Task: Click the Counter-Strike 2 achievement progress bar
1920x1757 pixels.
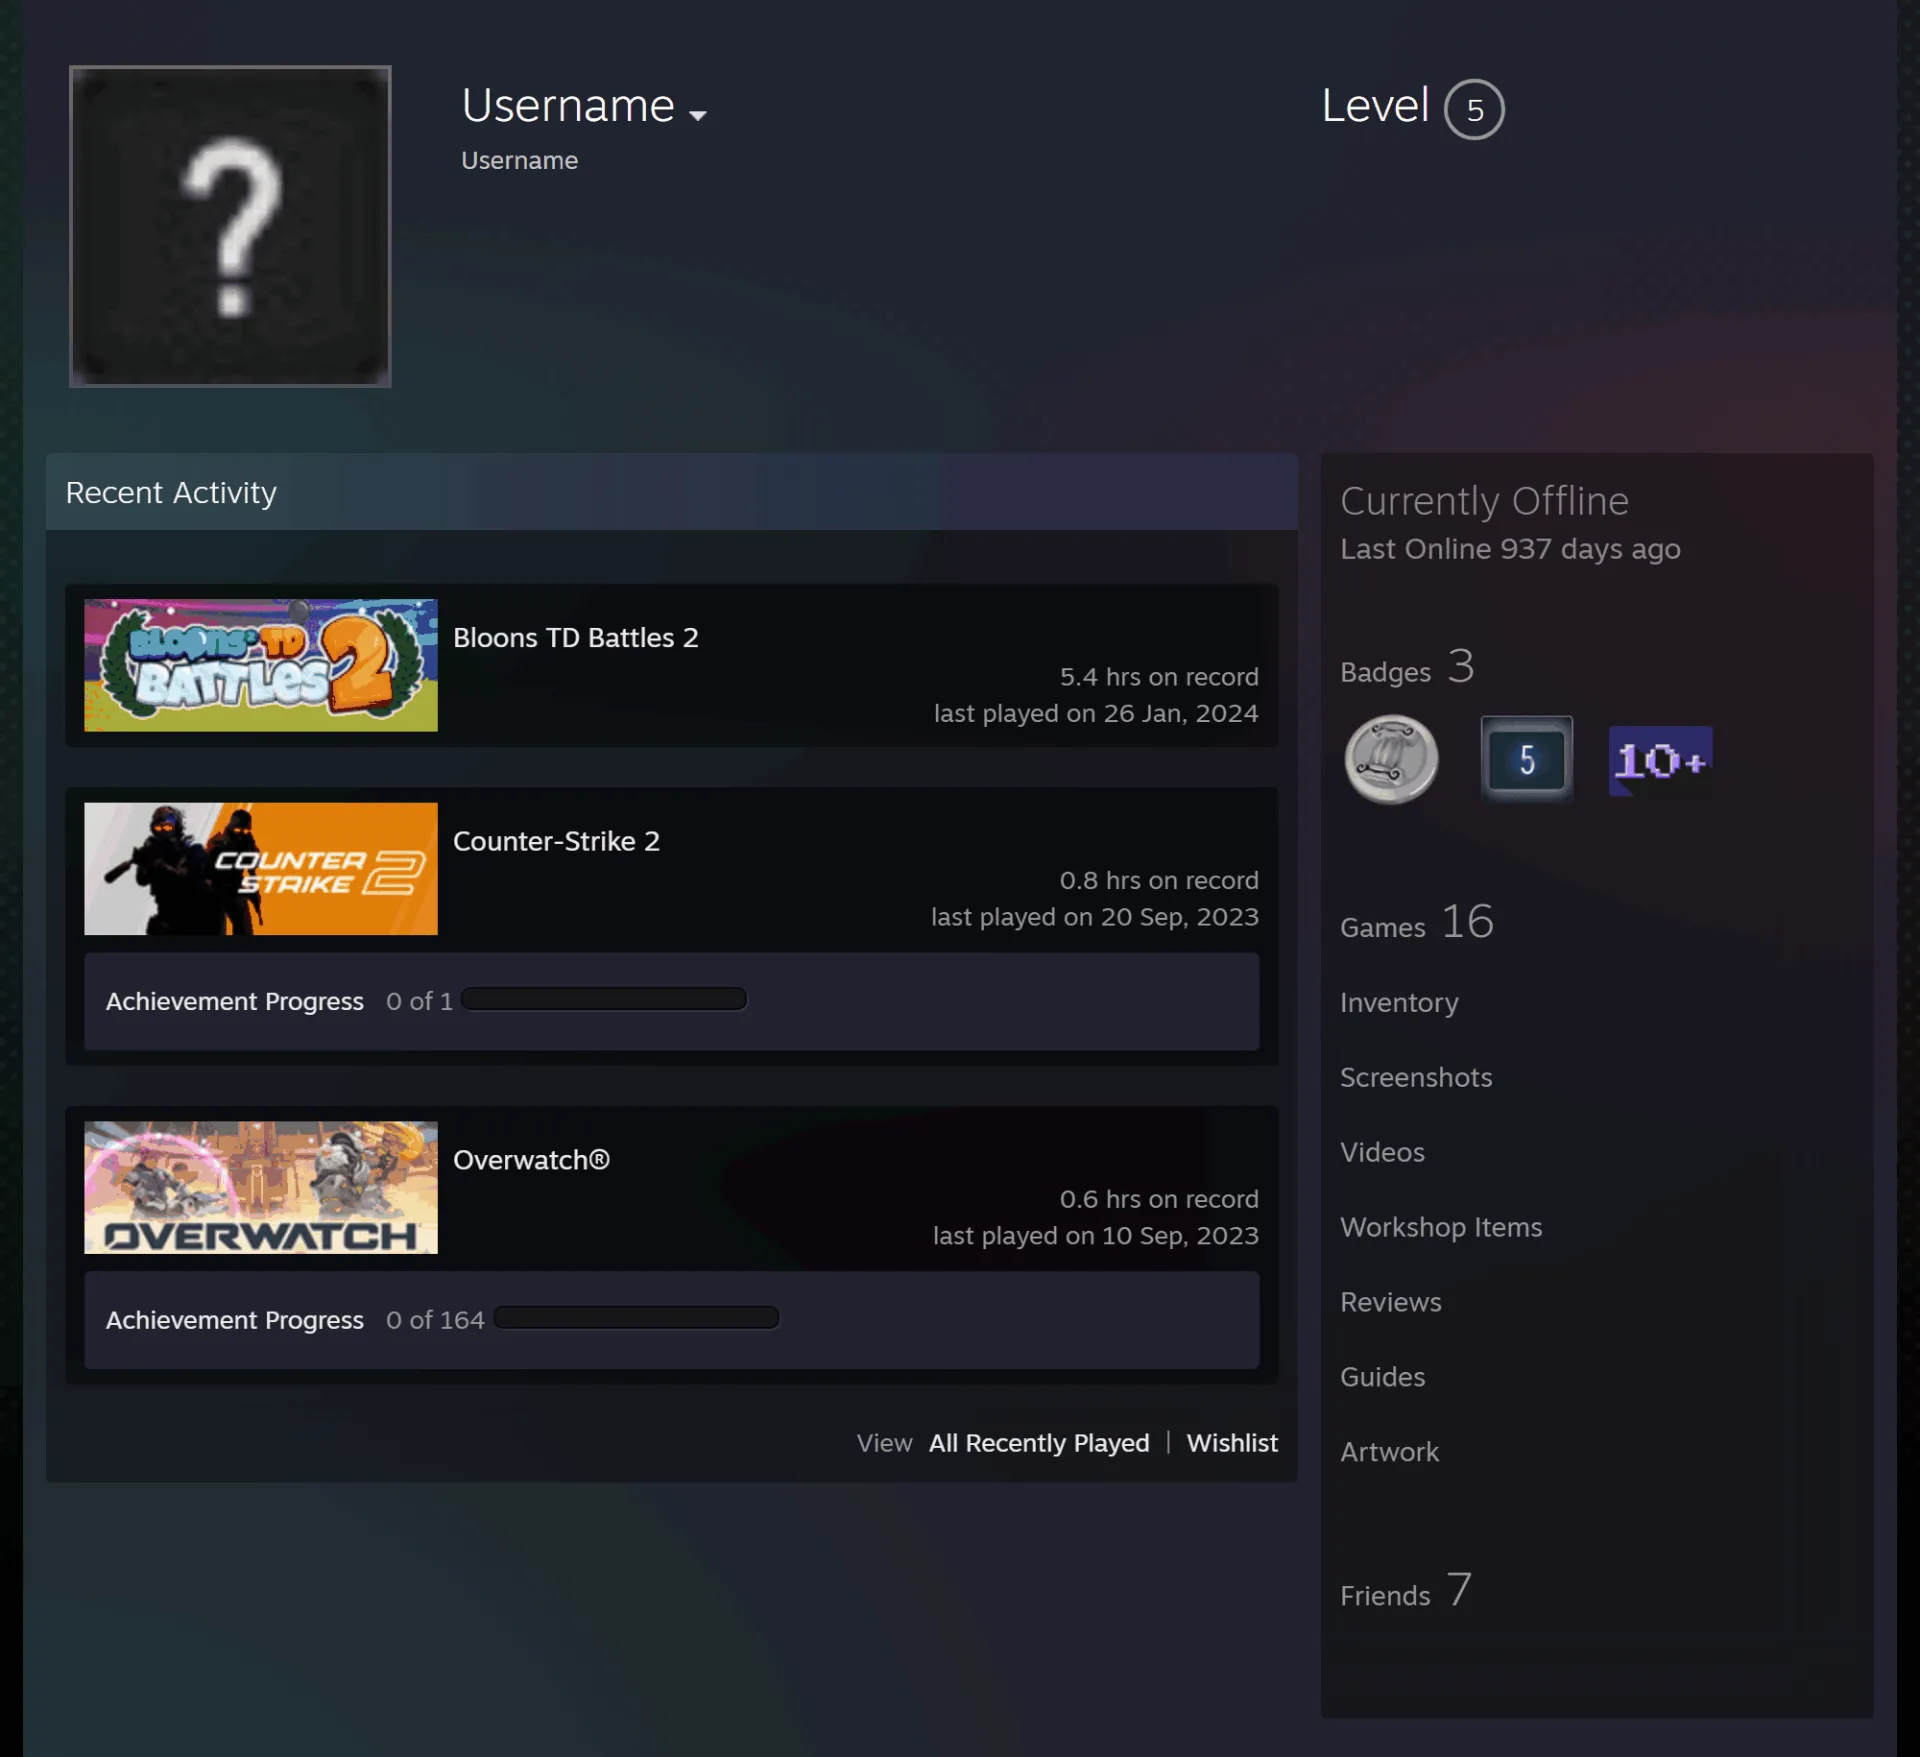Action: (604, 999)
